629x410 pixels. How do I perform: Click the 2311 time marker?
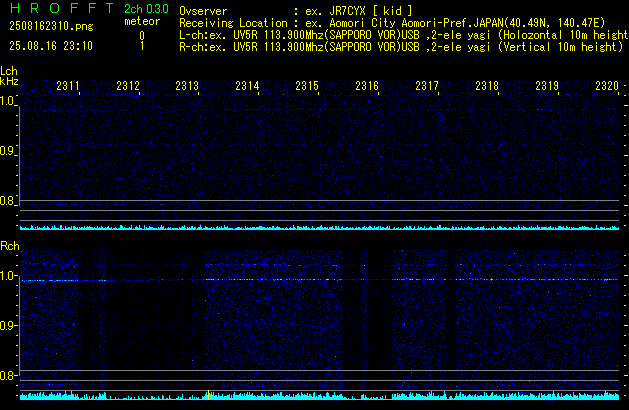(68, 86)
